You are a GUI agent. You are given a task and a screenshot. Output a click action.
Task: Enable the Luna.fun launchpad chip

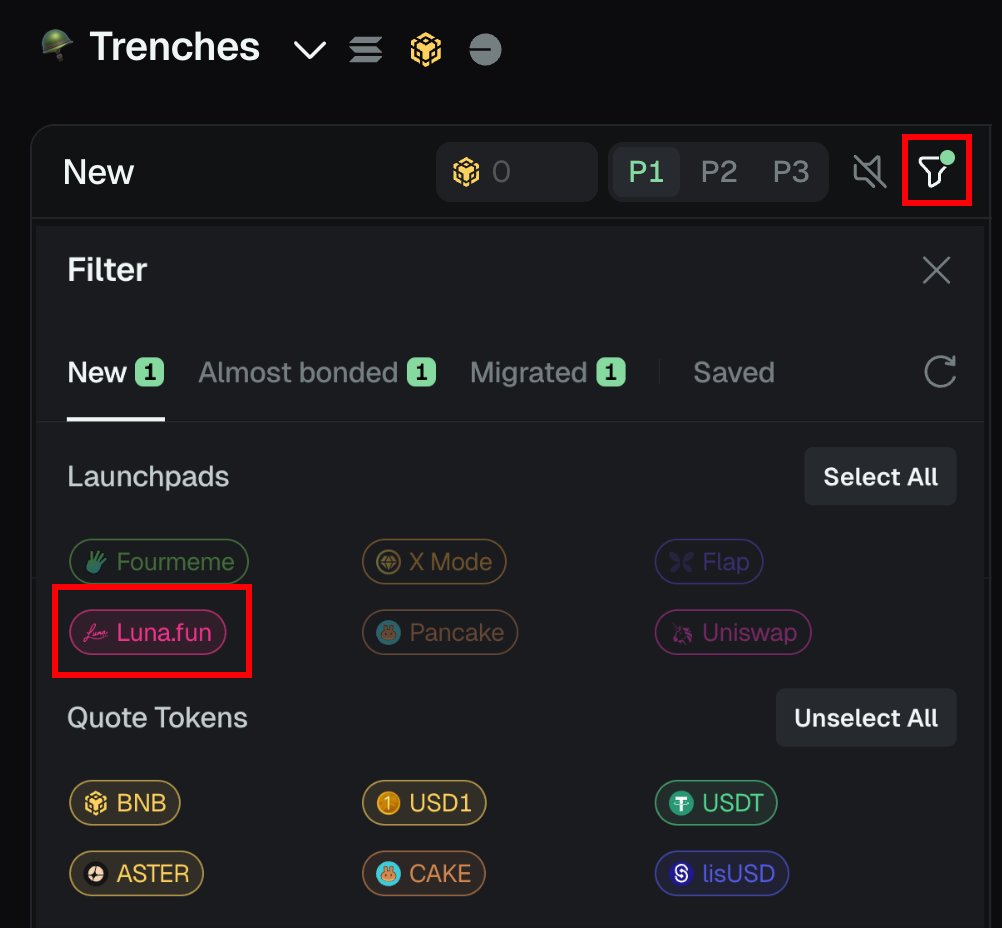point(148,632)
